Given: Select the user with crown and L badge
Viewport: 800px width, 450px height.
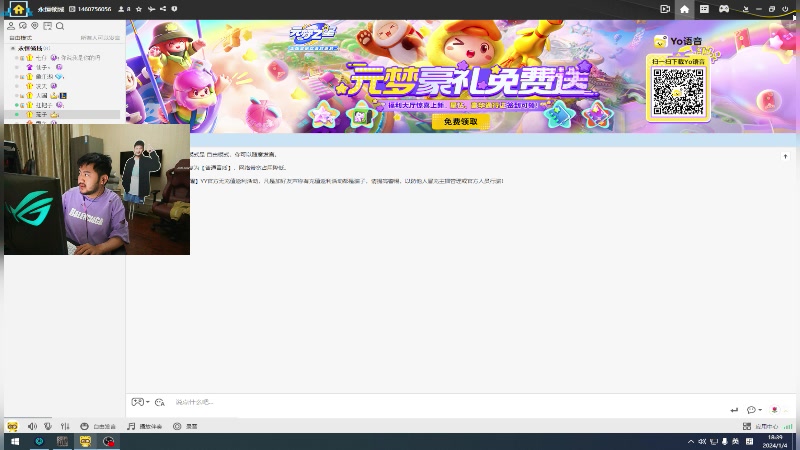Looking at the screenshot, I should click(62, 95).
